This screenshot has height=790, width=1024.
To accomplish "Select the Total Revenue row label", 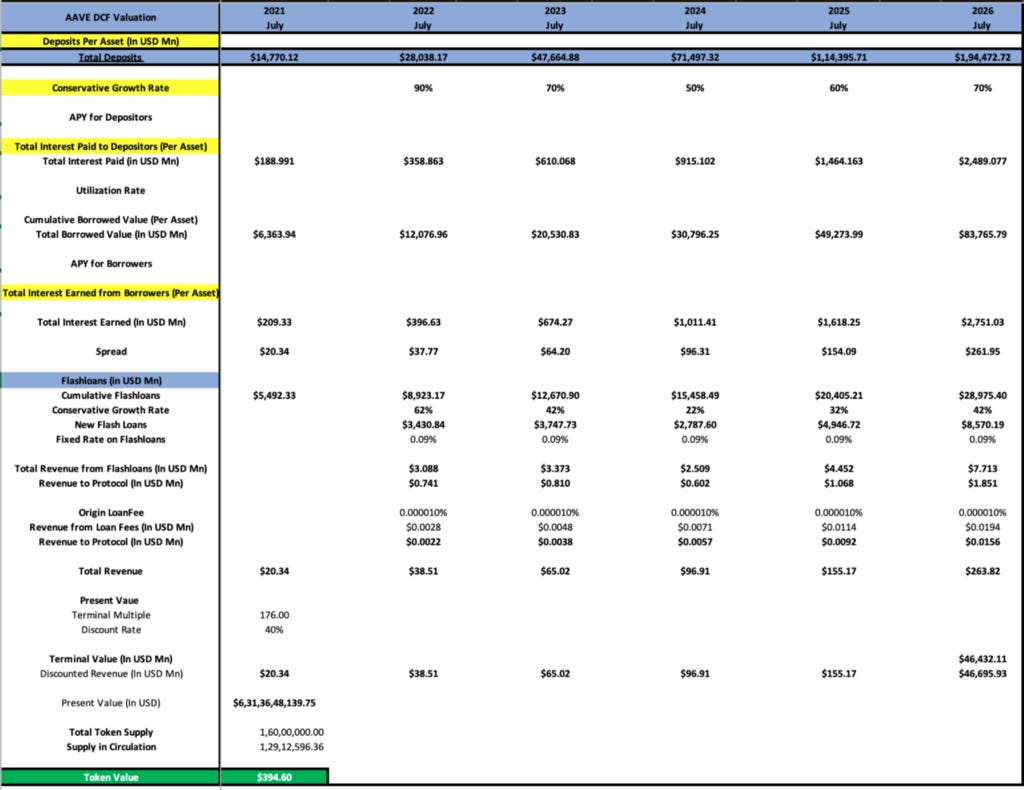I will tap(110, 571).
